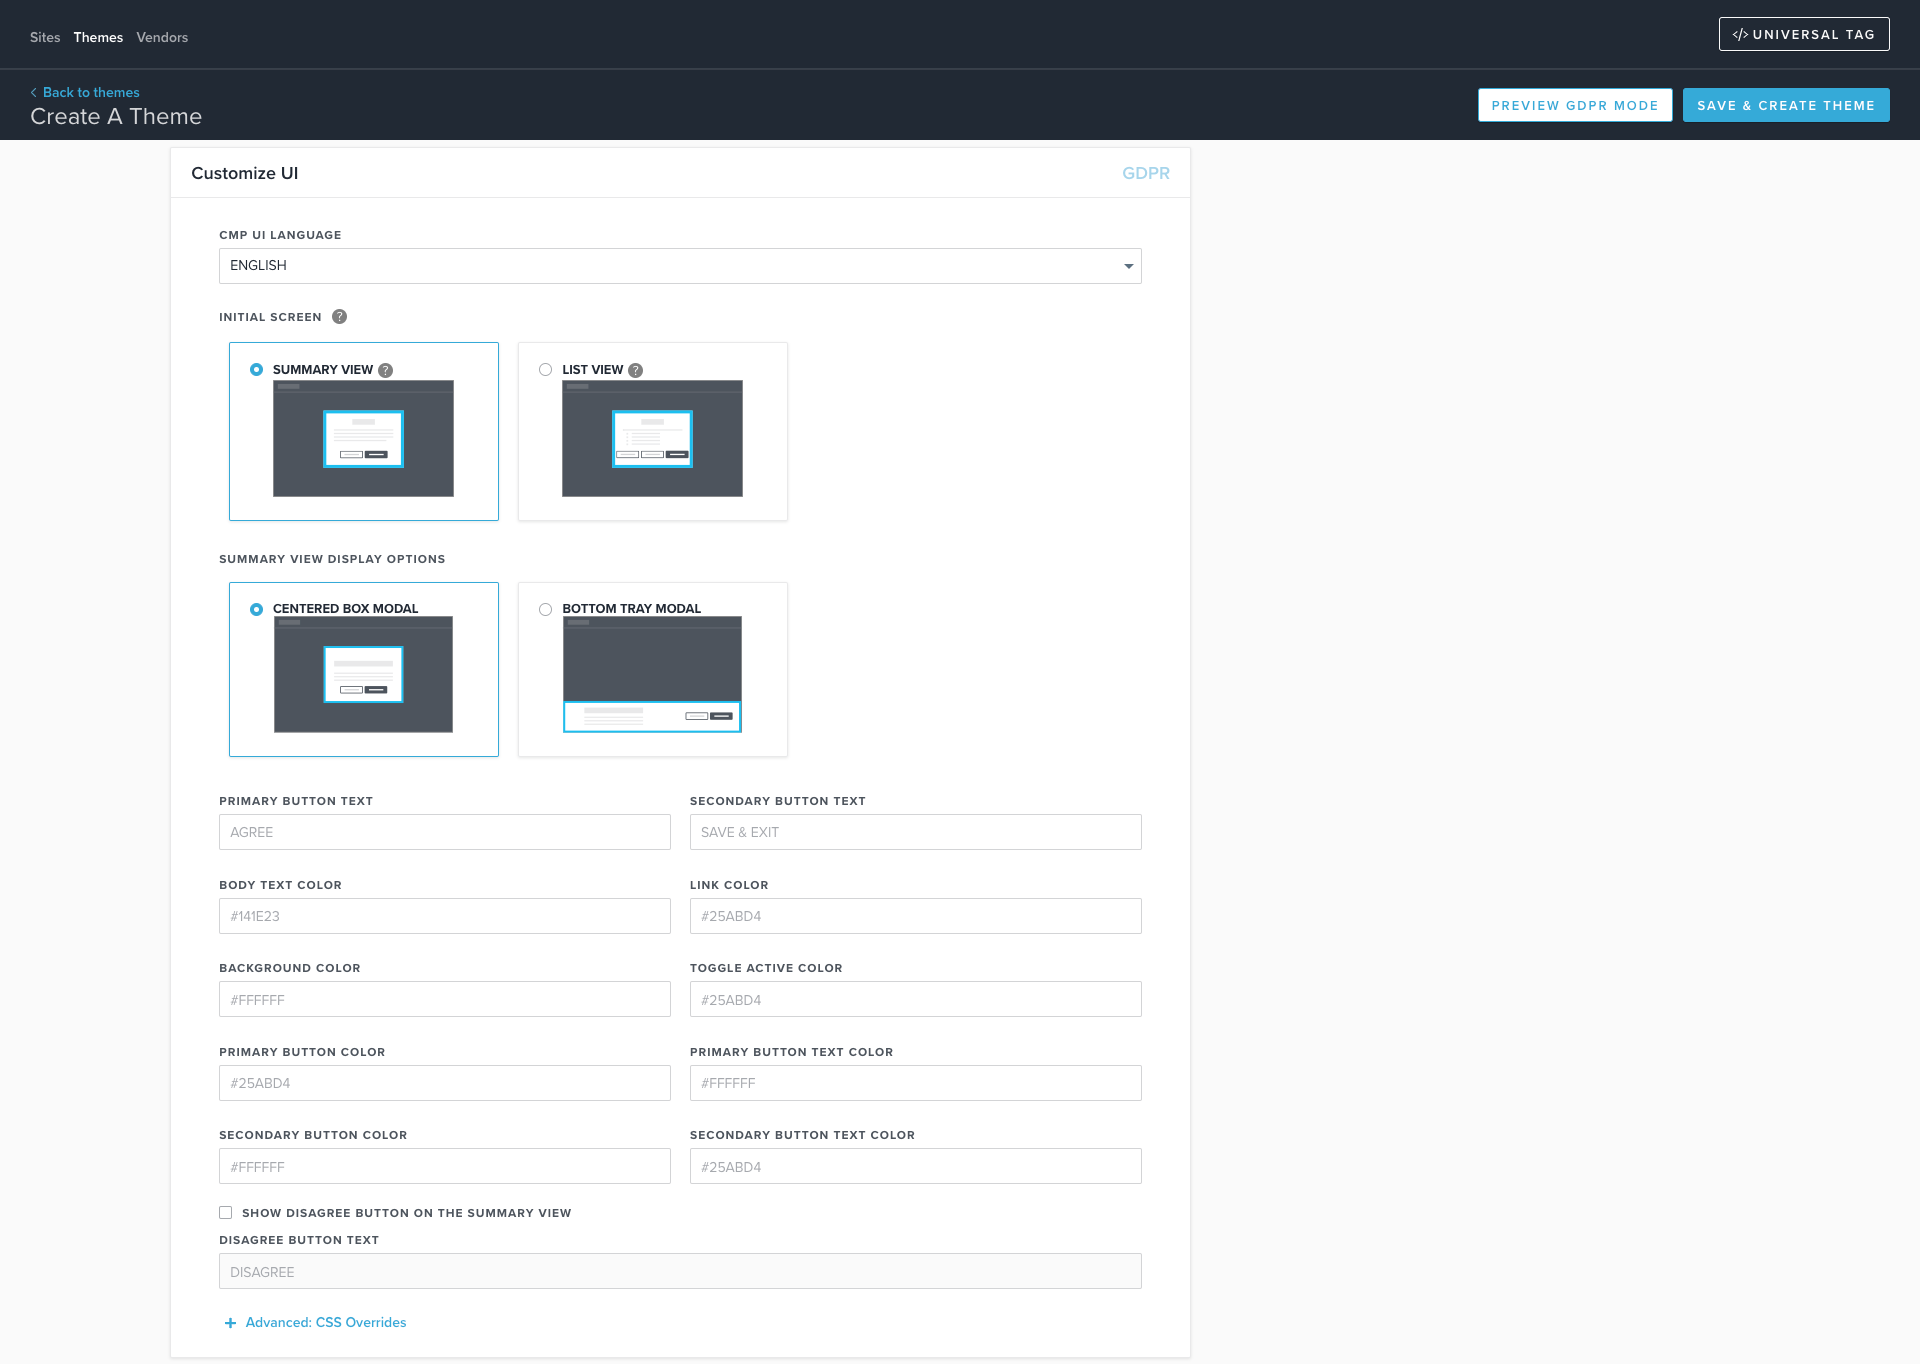The image size is (1920, 1364).
Task: Click the Summary View preview thumbnail
Action: tap(363, 438)
